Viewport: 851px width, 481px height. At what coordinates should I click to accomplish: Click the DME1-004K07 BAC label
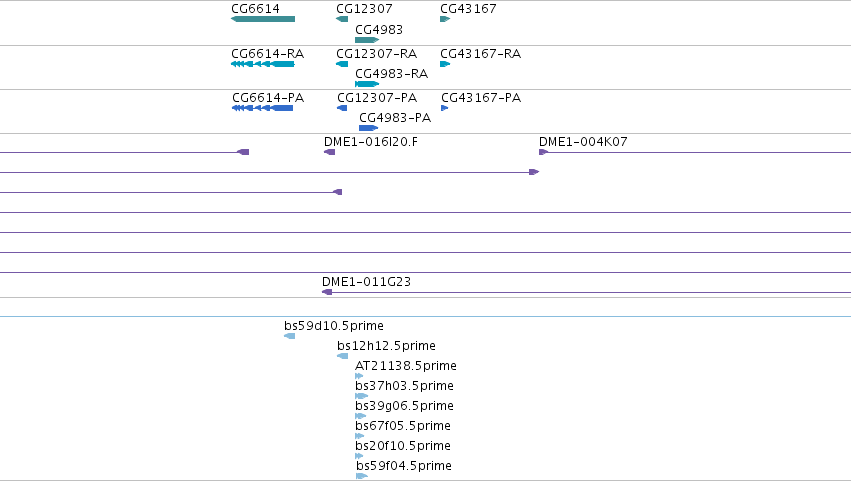(x=583, y=142)
